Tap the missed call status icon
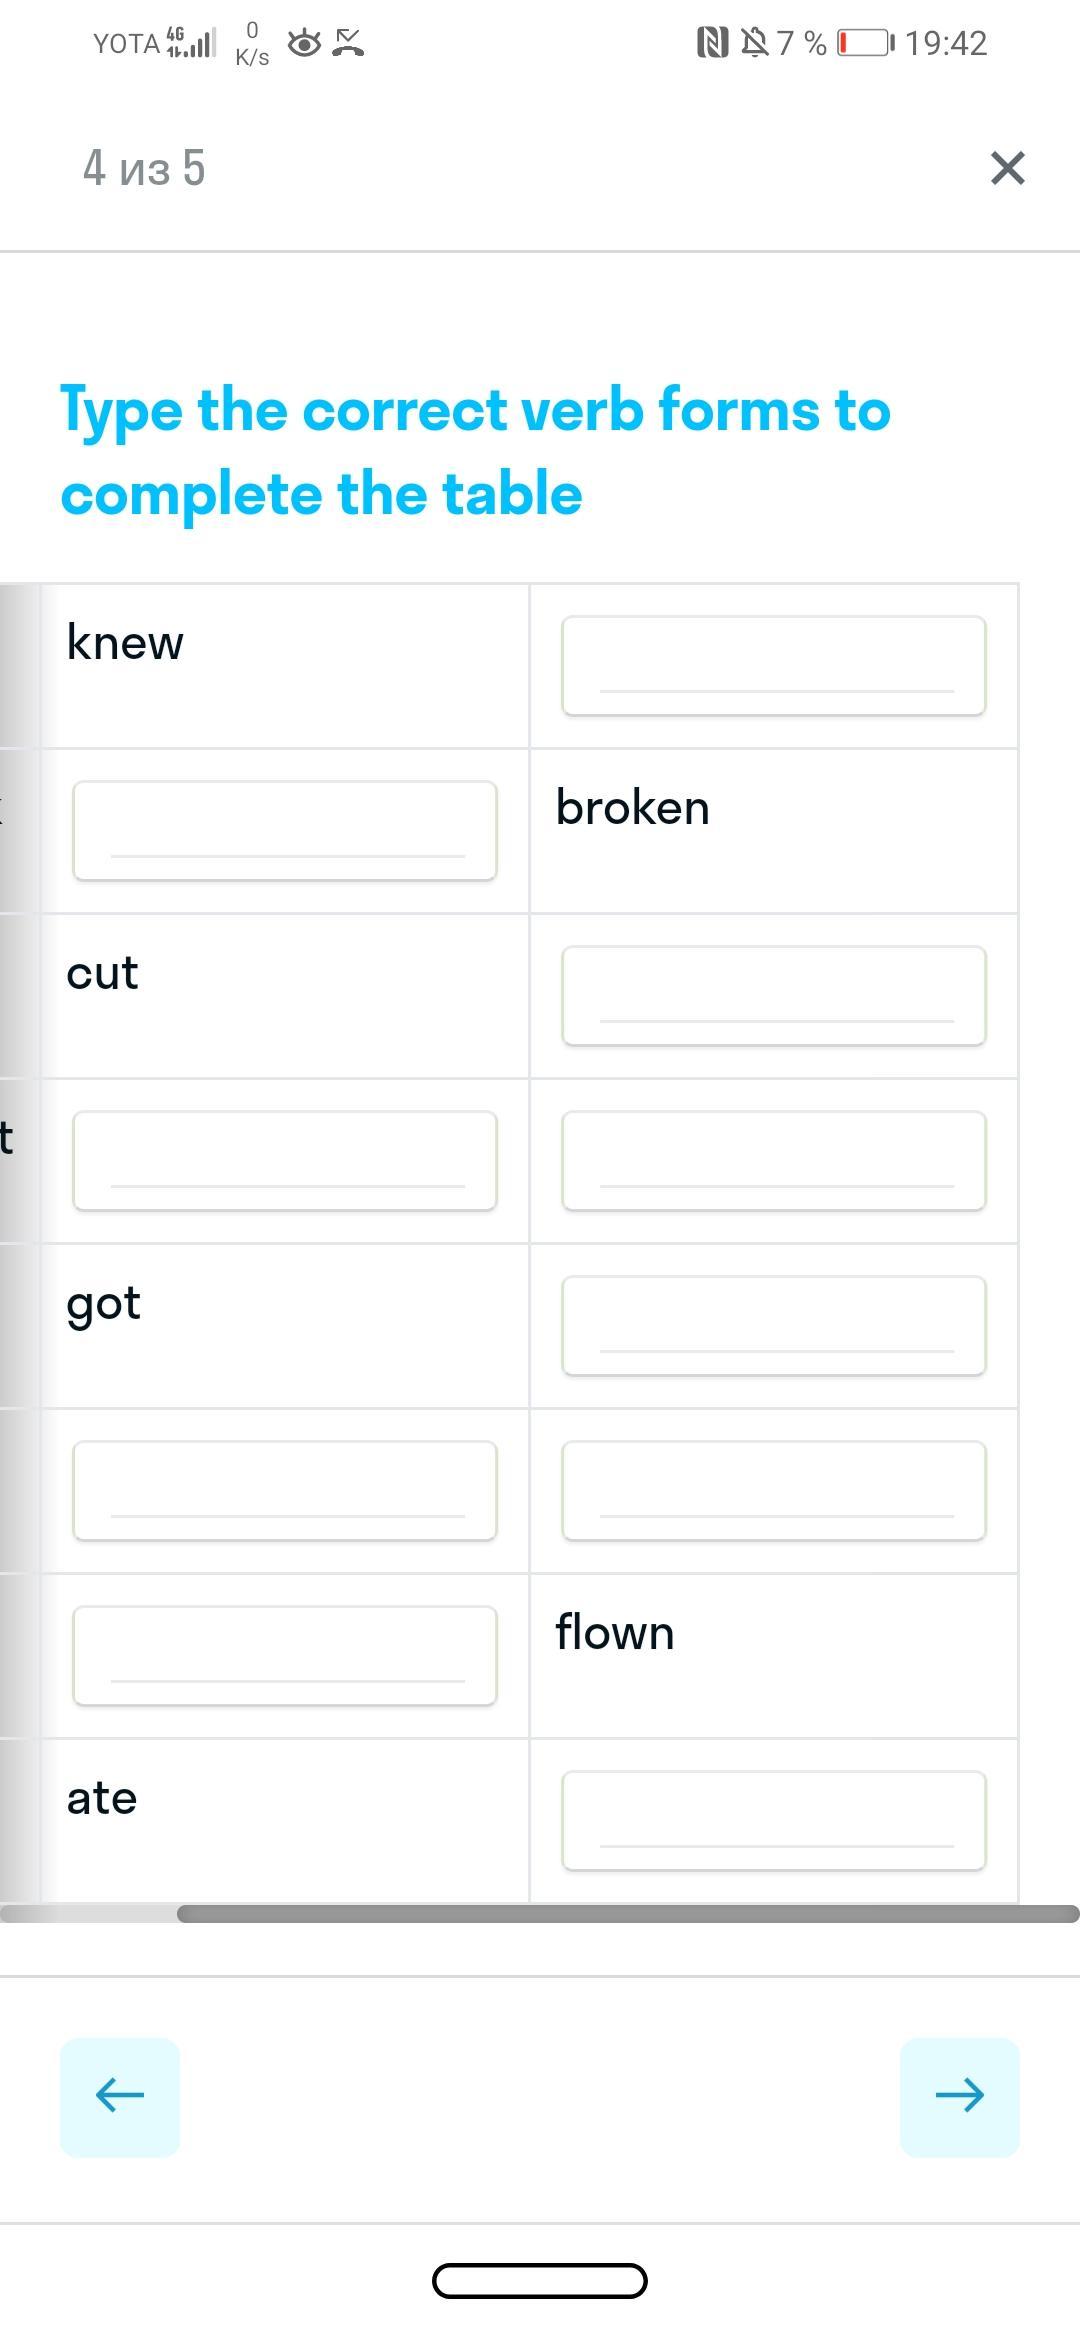The image size is (1080, 2340). coord(348,43)
